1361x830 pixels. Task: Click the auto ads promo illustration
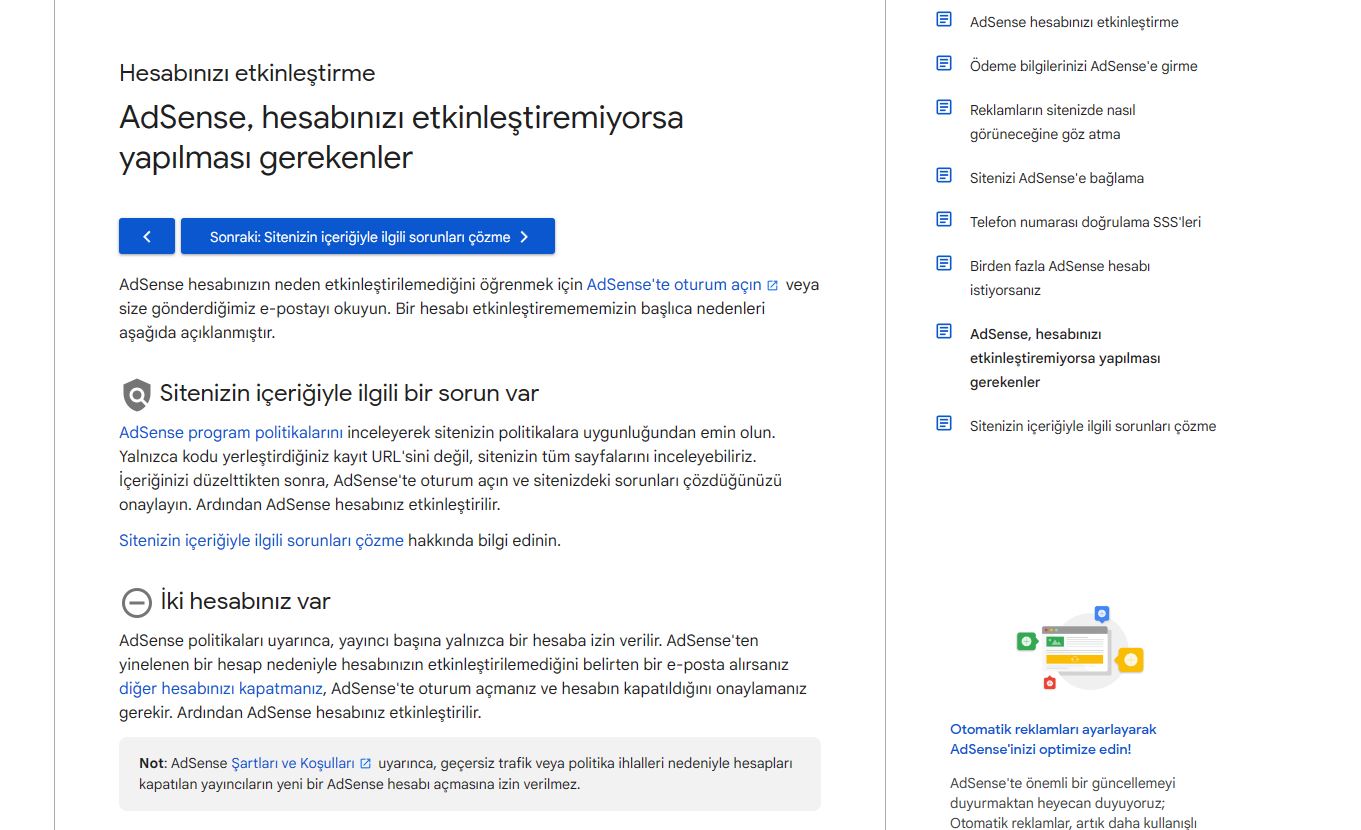1080,648
